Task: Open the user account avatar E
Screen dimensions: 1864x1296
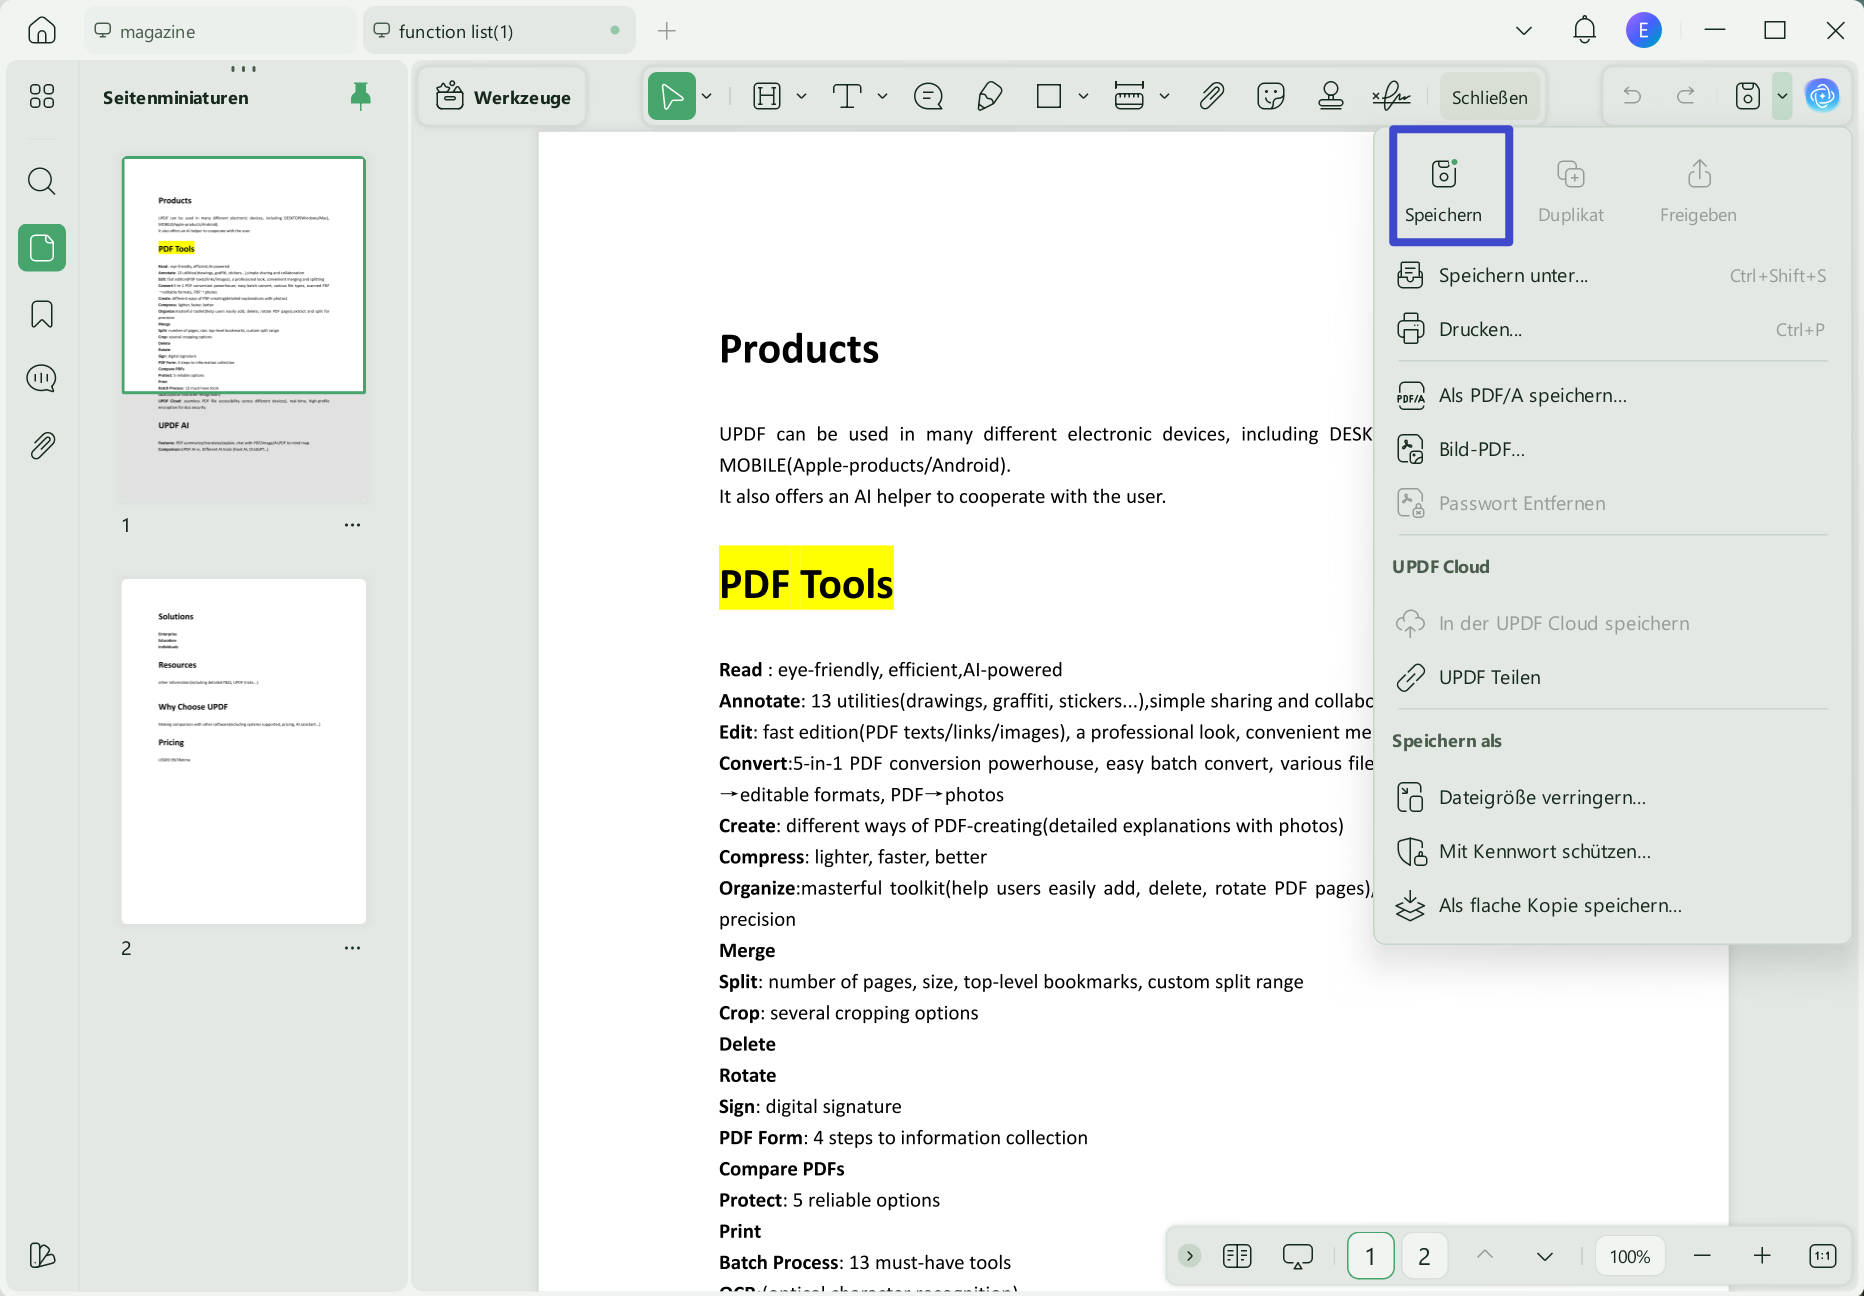Action: 1643,31
